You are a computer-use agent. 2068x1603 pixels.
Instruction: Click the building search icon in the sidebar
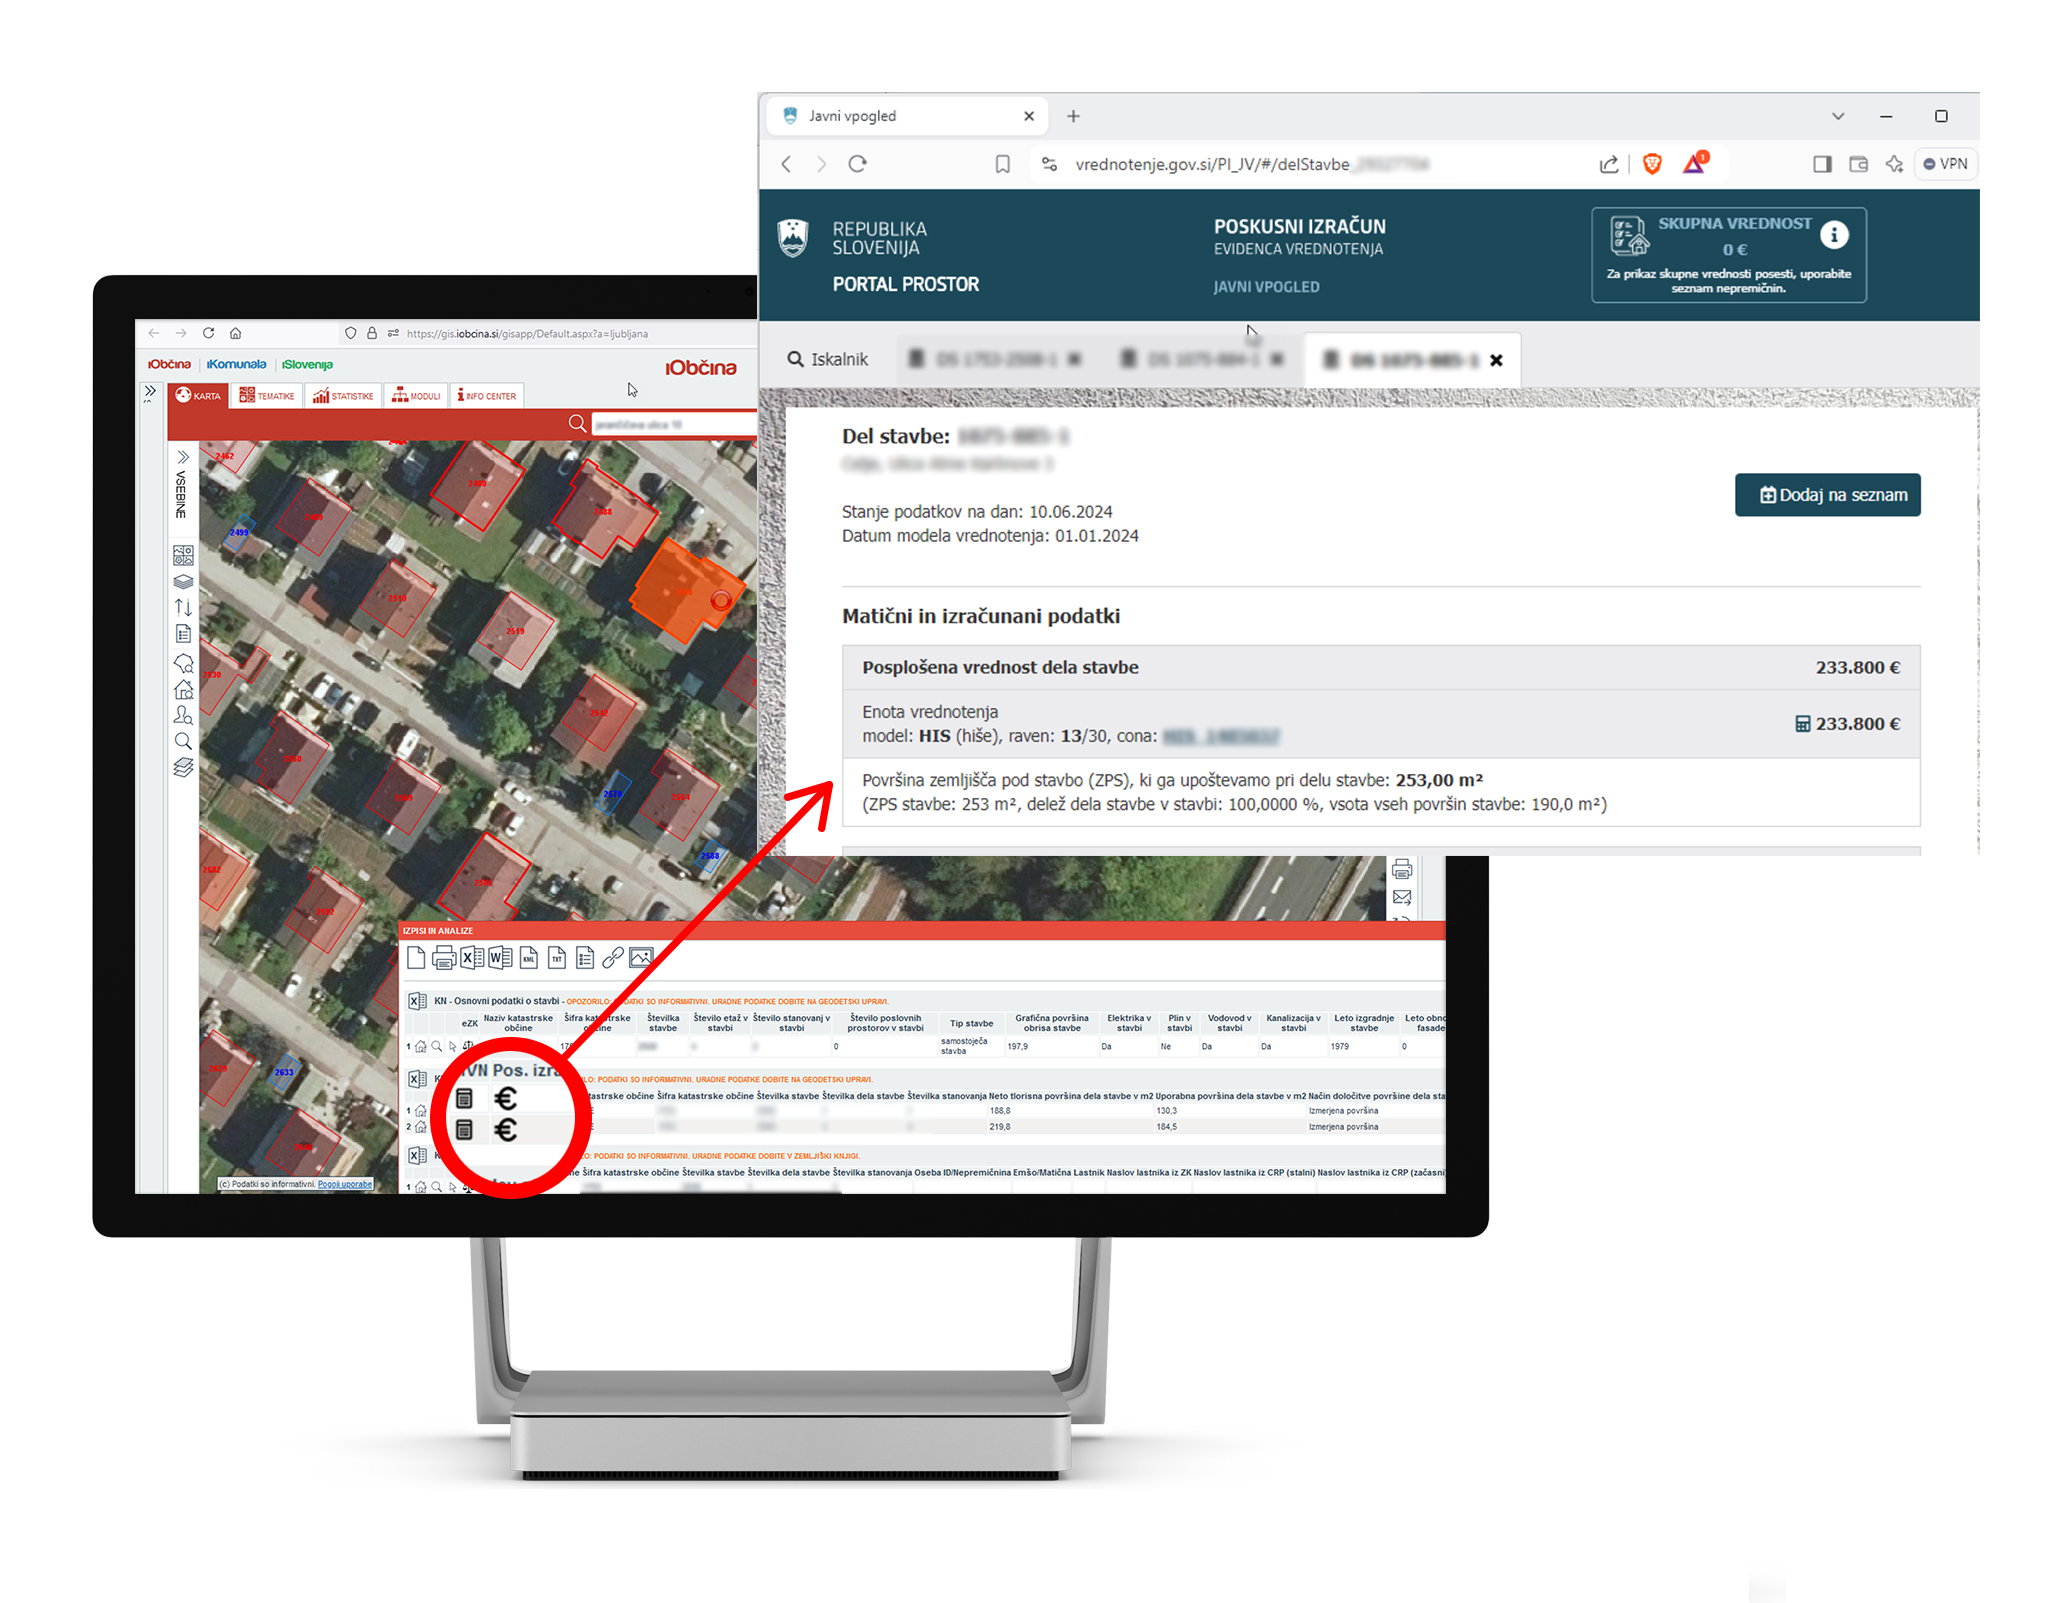[x=183, y=689]
